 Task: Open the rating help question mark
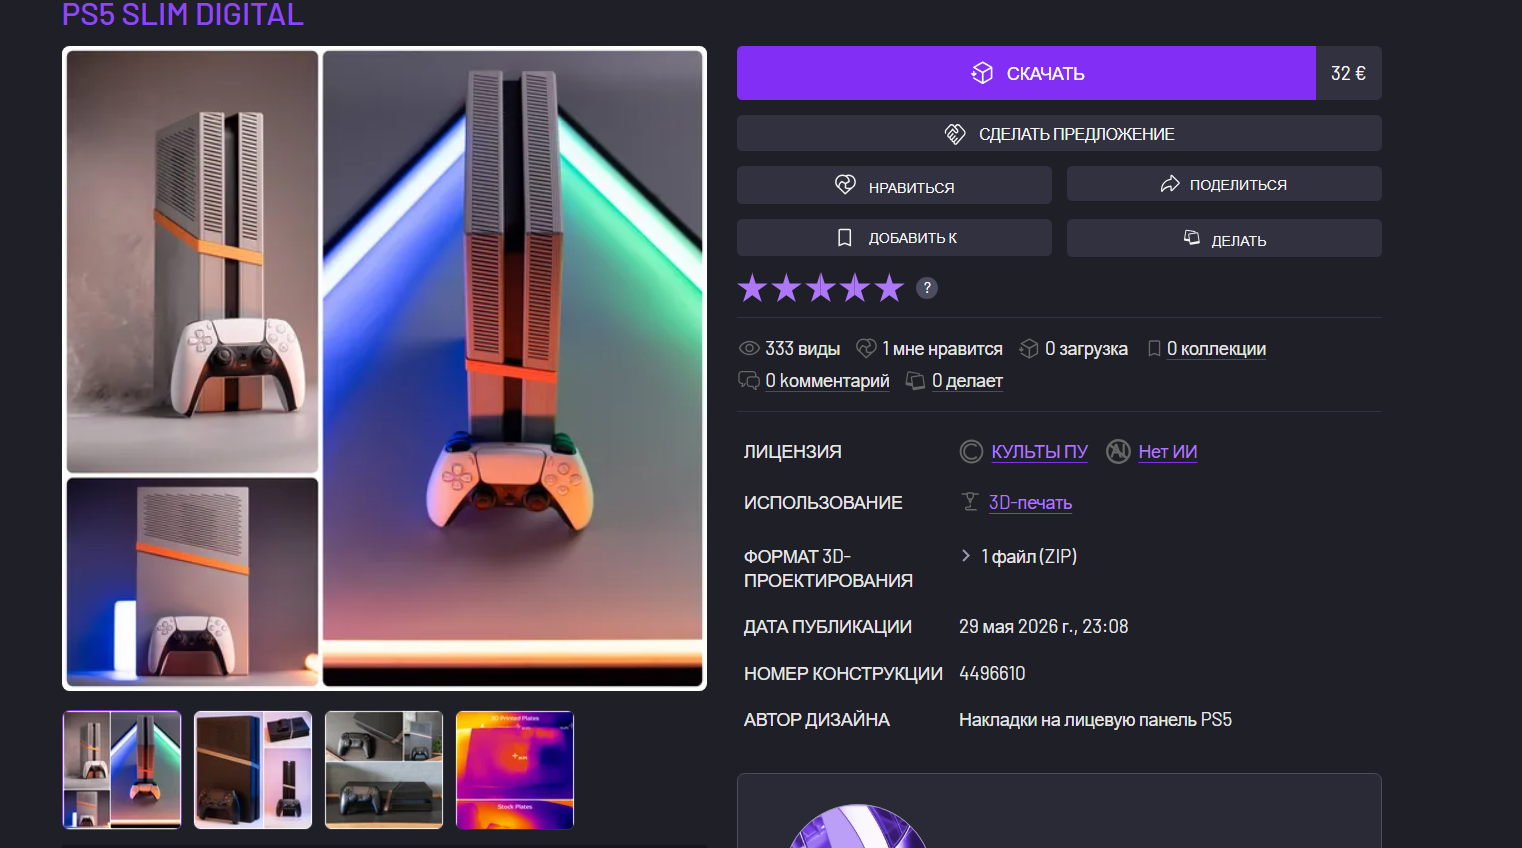point(927,288)
